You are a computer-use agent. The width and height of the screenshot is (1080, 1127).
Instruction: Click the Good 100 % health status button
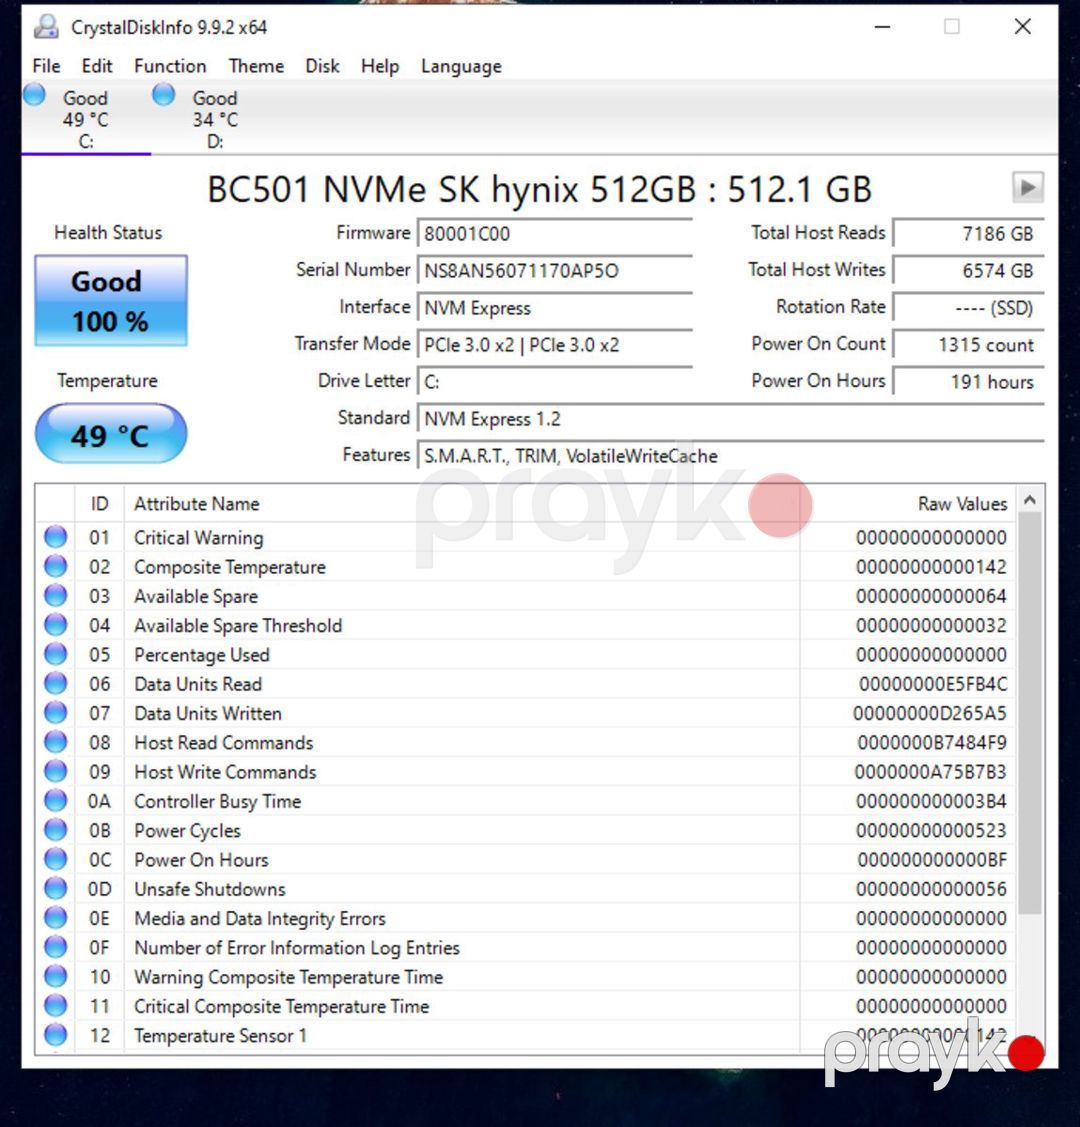click(x=111, y=300)
